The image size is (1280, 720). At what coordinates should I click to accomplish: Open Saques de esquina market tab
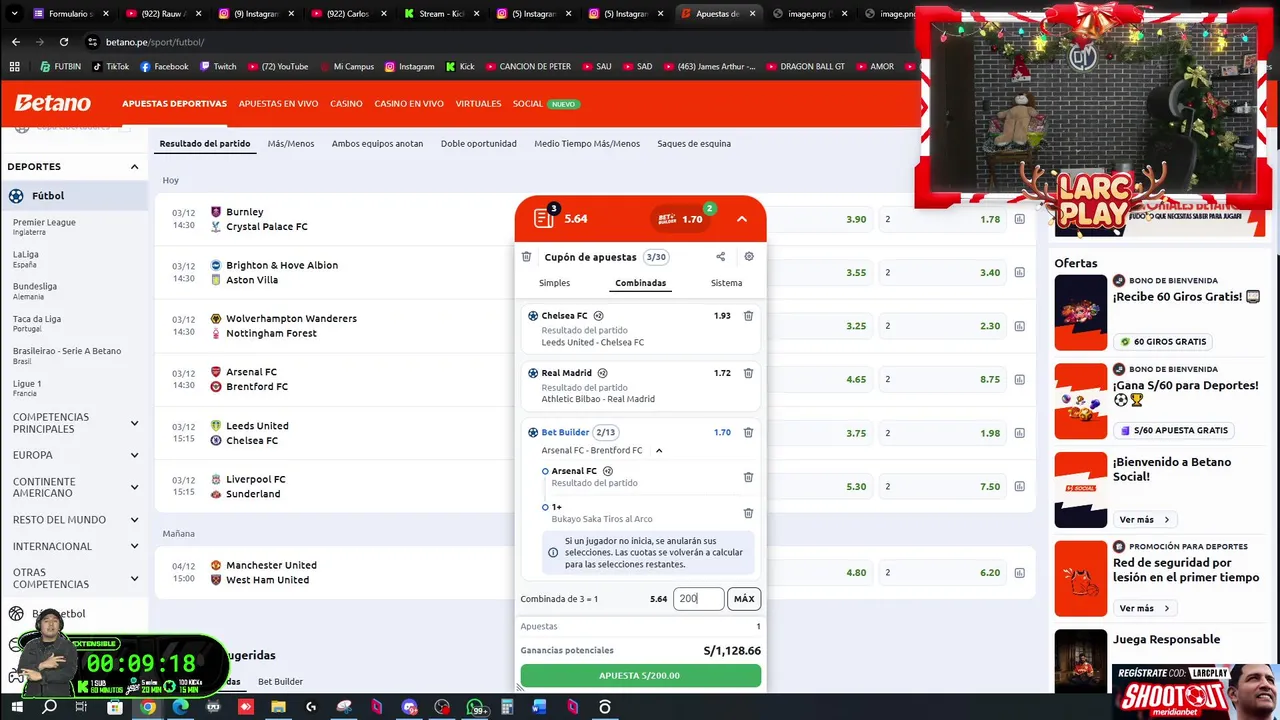tap(694, 144)
